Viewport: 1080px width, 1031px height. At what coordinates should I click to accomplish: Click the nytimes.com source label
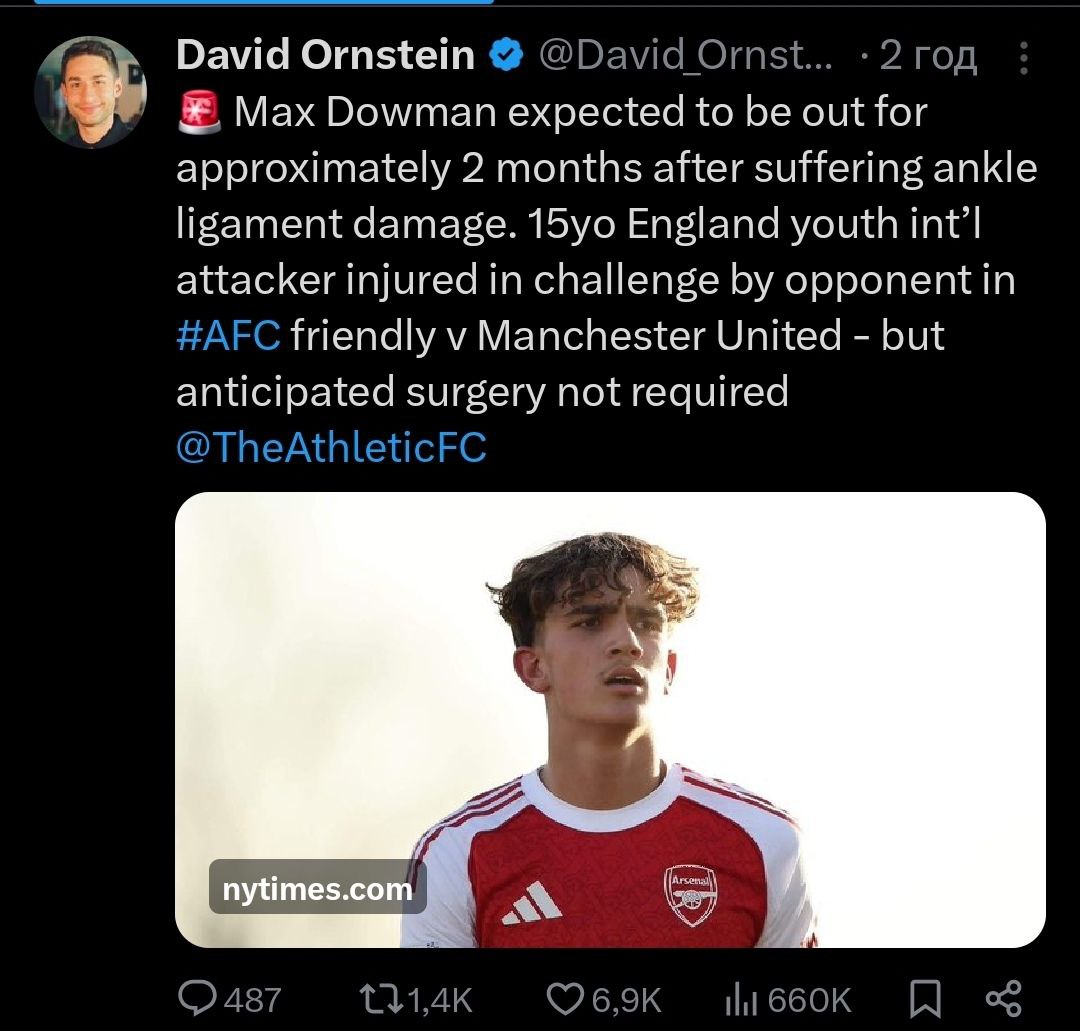tap(317, 887)
